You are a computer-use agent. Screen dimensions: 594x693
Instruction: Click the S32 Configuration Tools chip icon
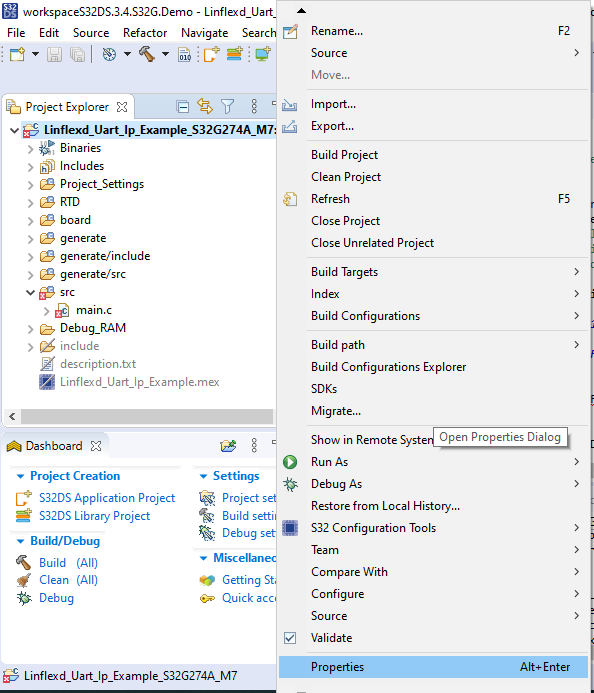click(290, 528)
